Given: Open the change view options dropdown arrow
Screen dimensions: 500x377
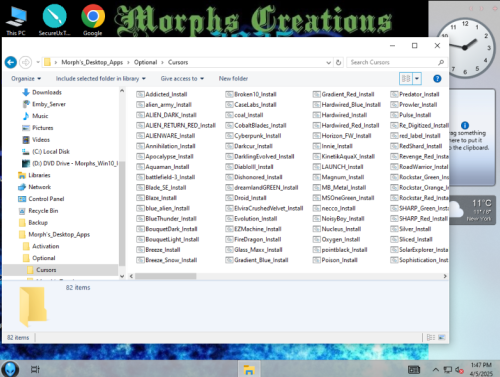Looking at the screenshot, I should 417,79.
